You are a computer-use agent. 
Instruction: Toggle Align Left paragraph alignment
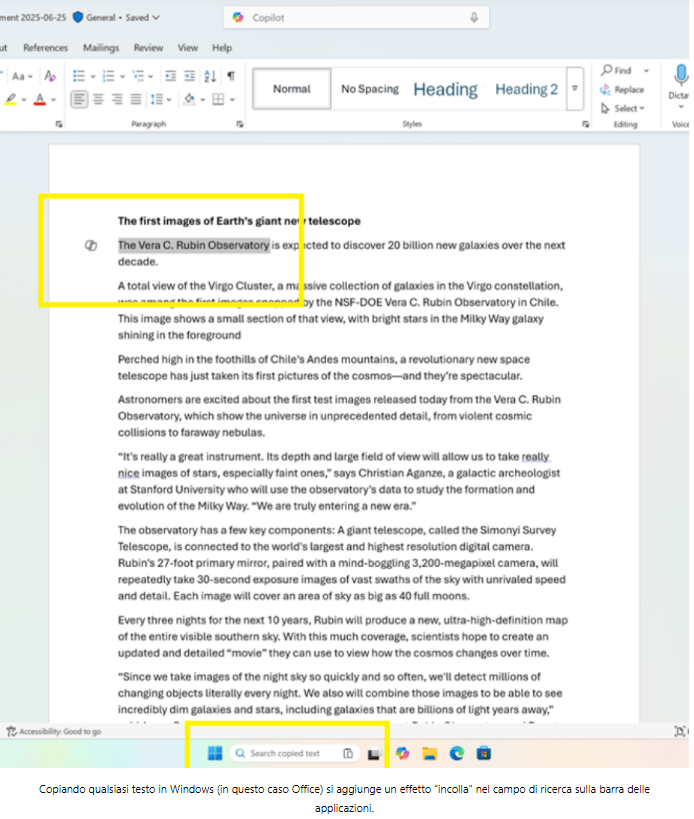point(79,99)
